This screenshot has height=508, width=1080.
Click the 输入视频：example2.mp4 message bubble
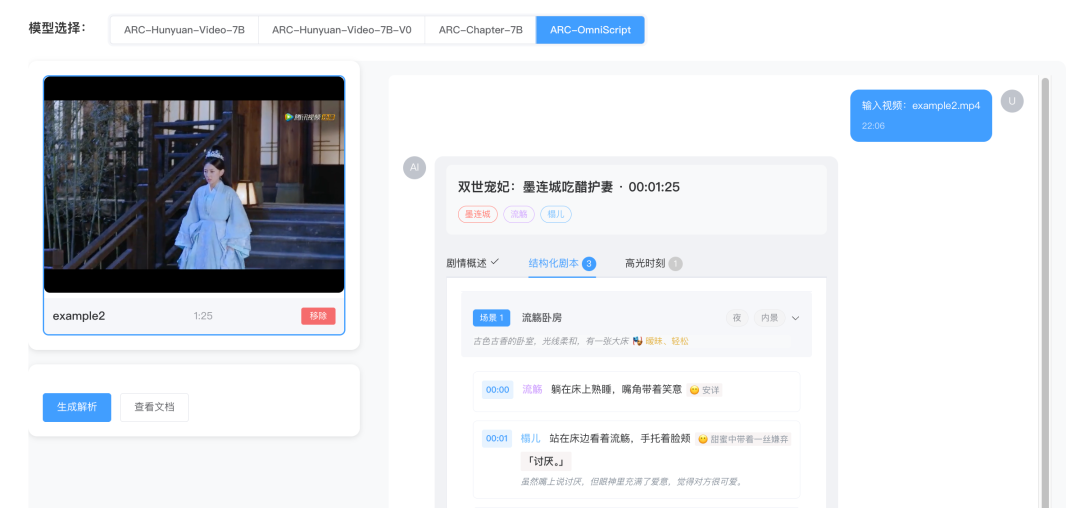[921, 116]
